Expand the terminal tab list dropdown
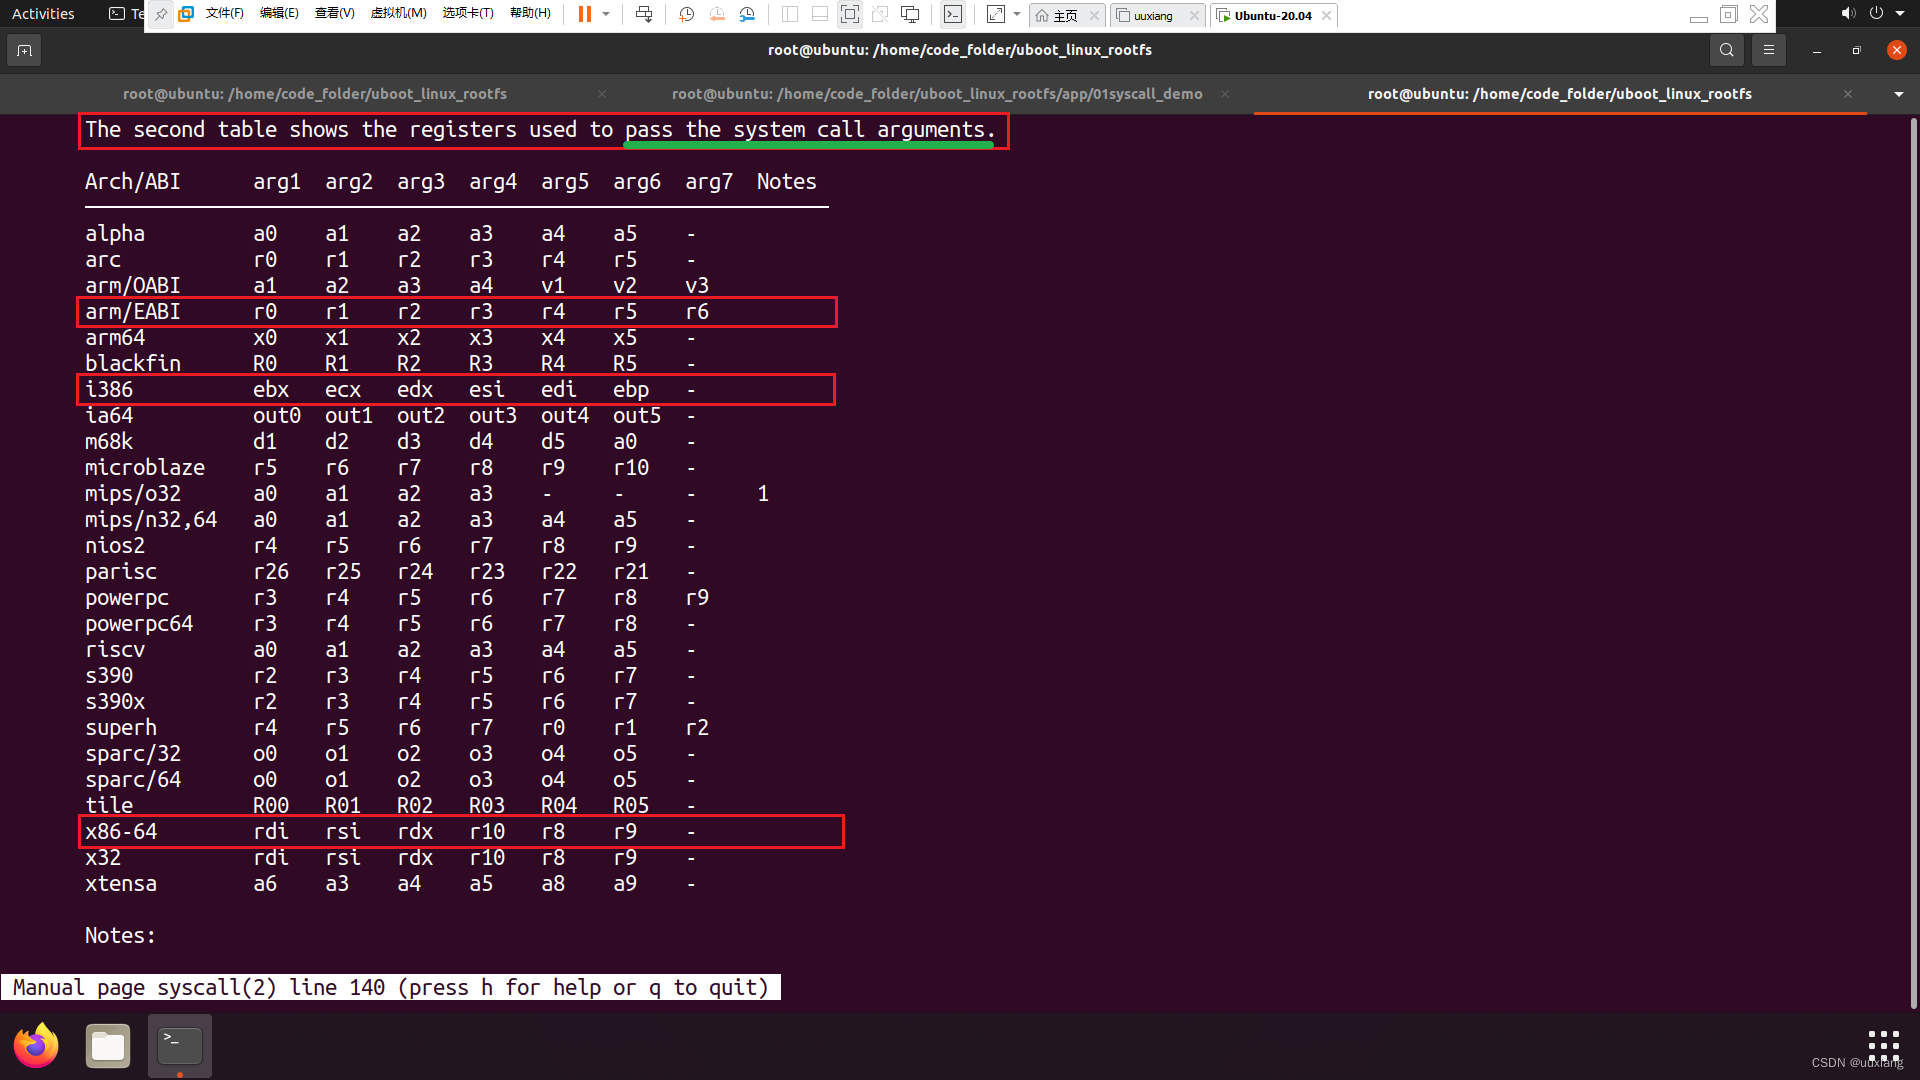 coord(1899,94)
